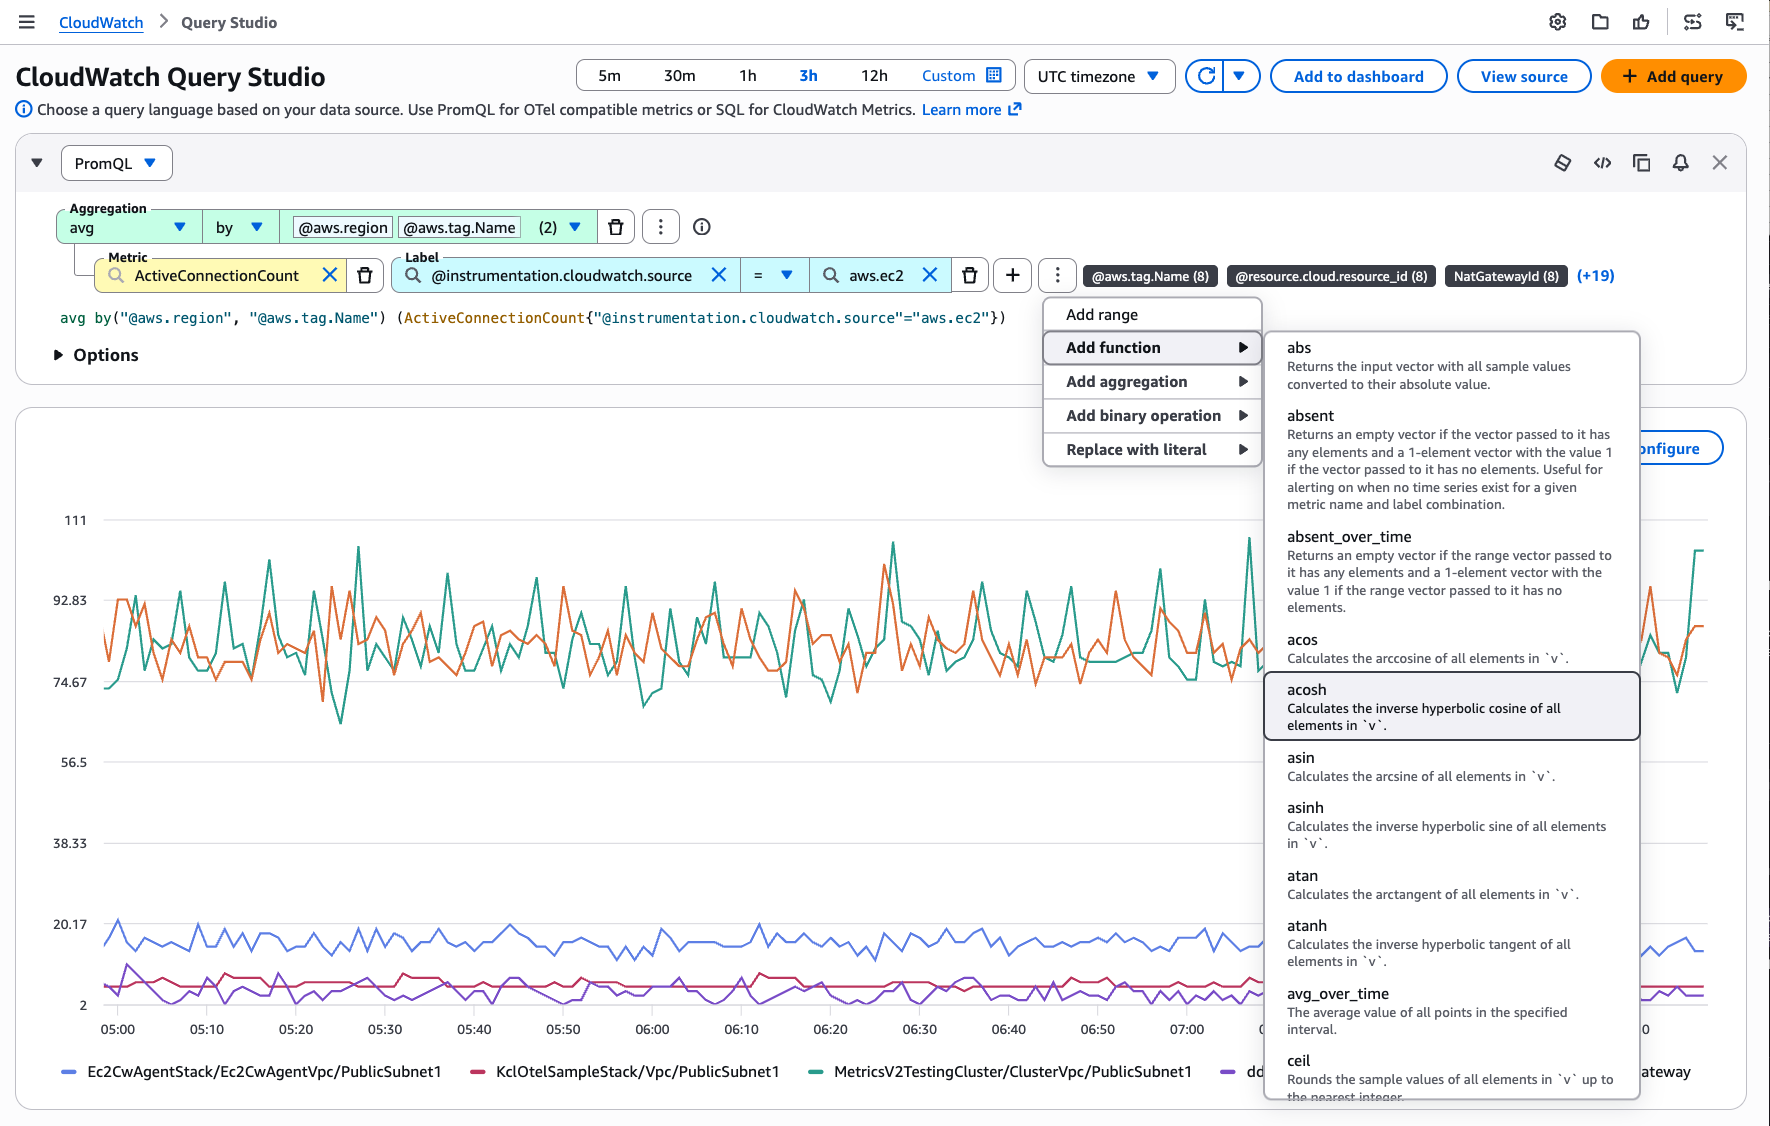Clear the ActiveConnectionCount metric field
This screenshot has height=1126, width=1770.
click(x=330, y=275)
